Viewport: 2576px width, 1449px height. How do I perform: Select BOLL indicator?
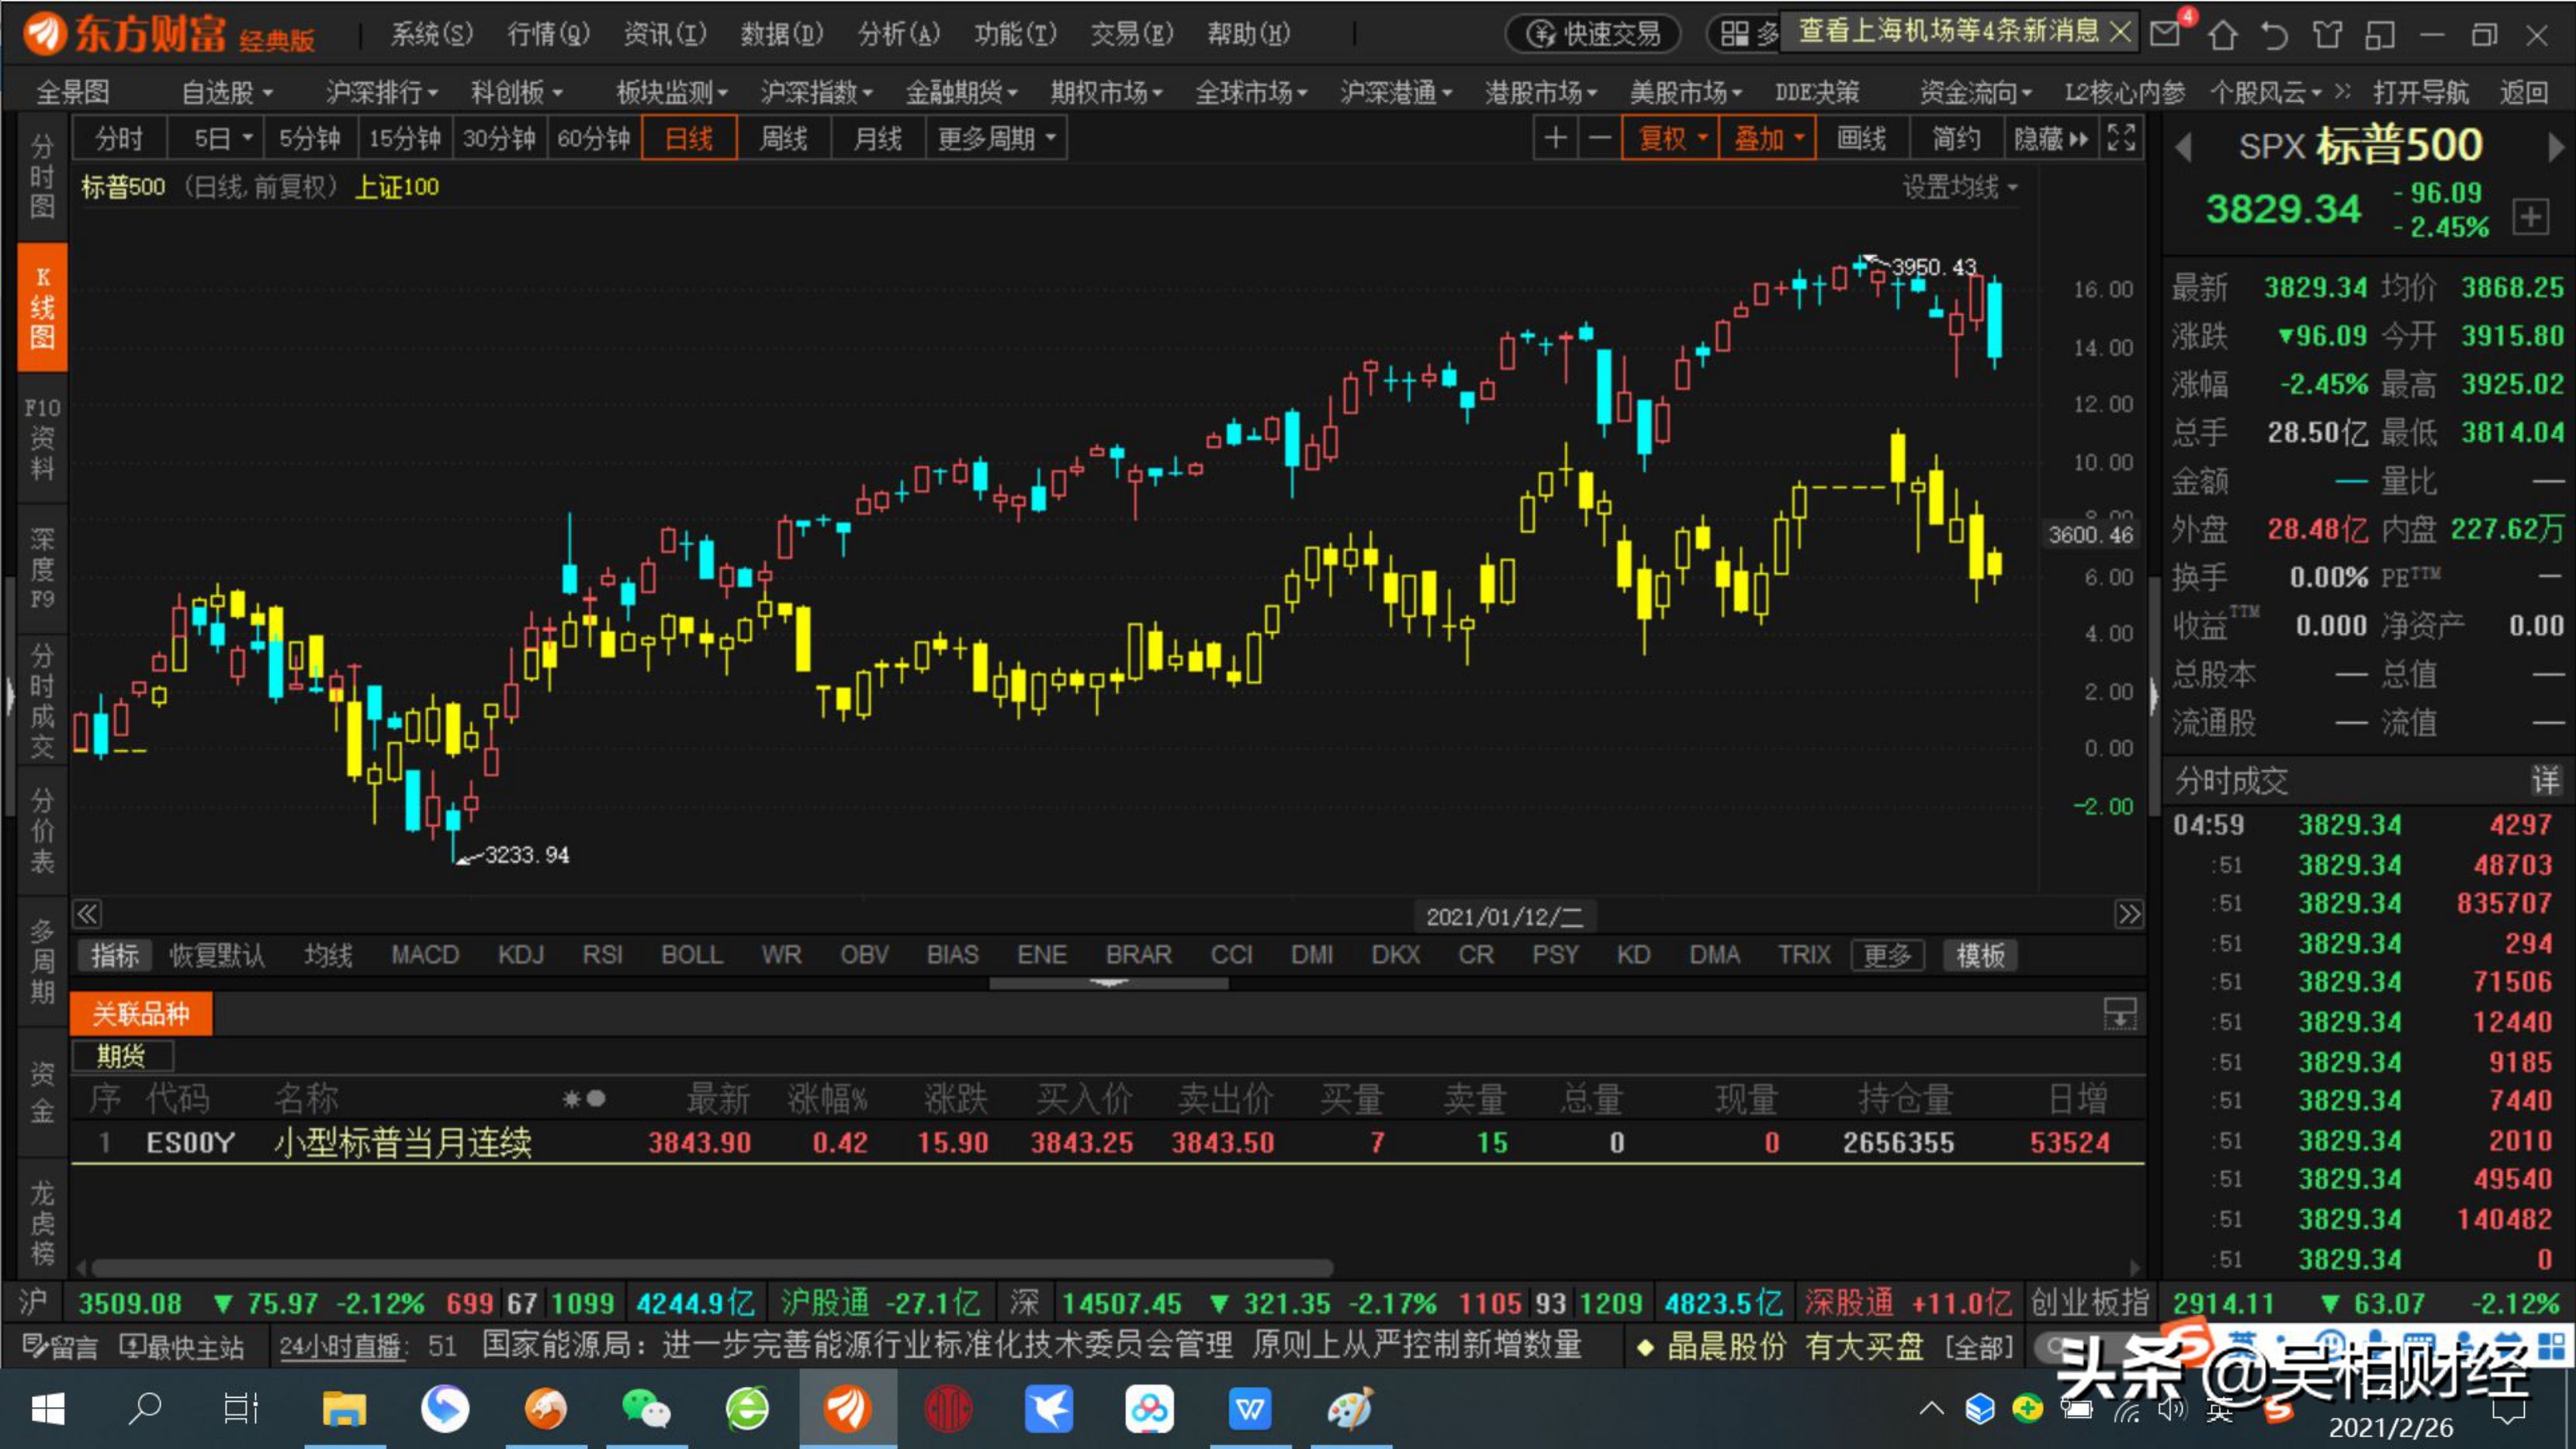click(692, 955)
